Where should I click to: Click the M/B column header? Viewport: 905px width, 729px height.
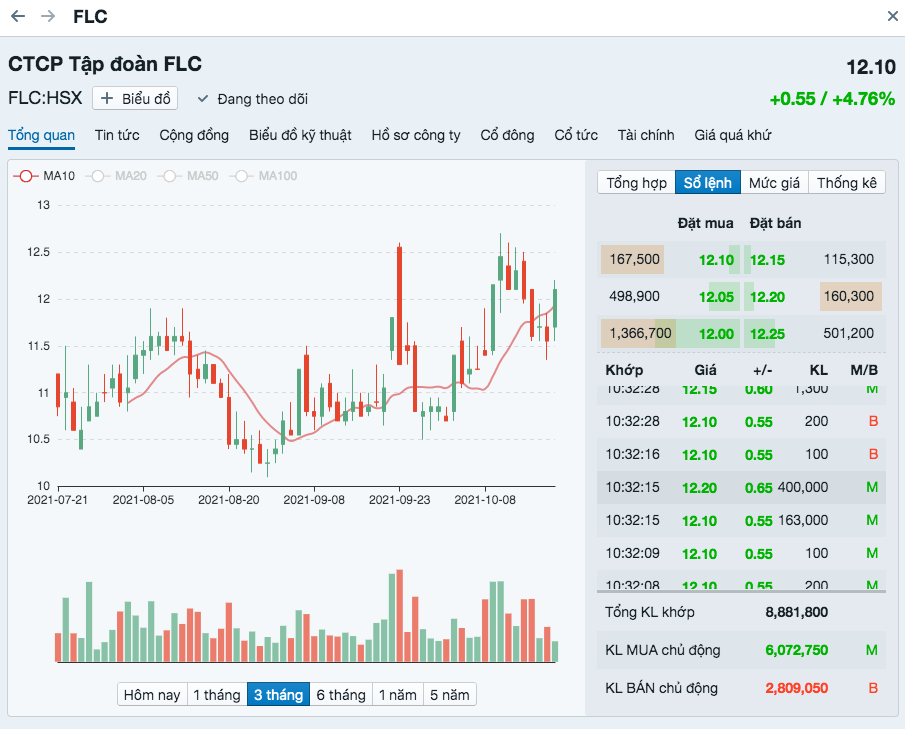(864, 370)
